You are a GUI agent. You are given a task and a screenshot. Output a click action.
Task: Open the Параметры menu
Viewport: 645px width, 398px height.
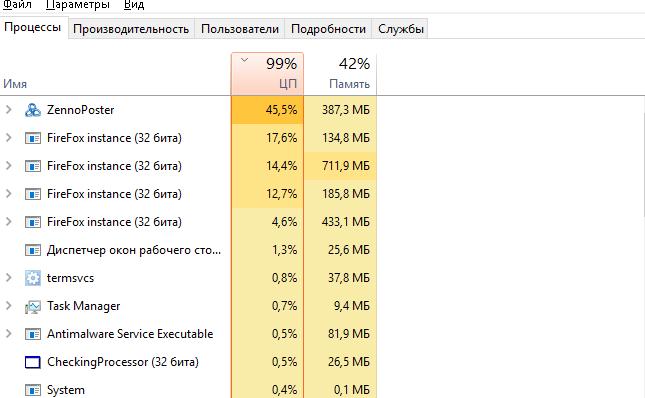pos(78,5)
